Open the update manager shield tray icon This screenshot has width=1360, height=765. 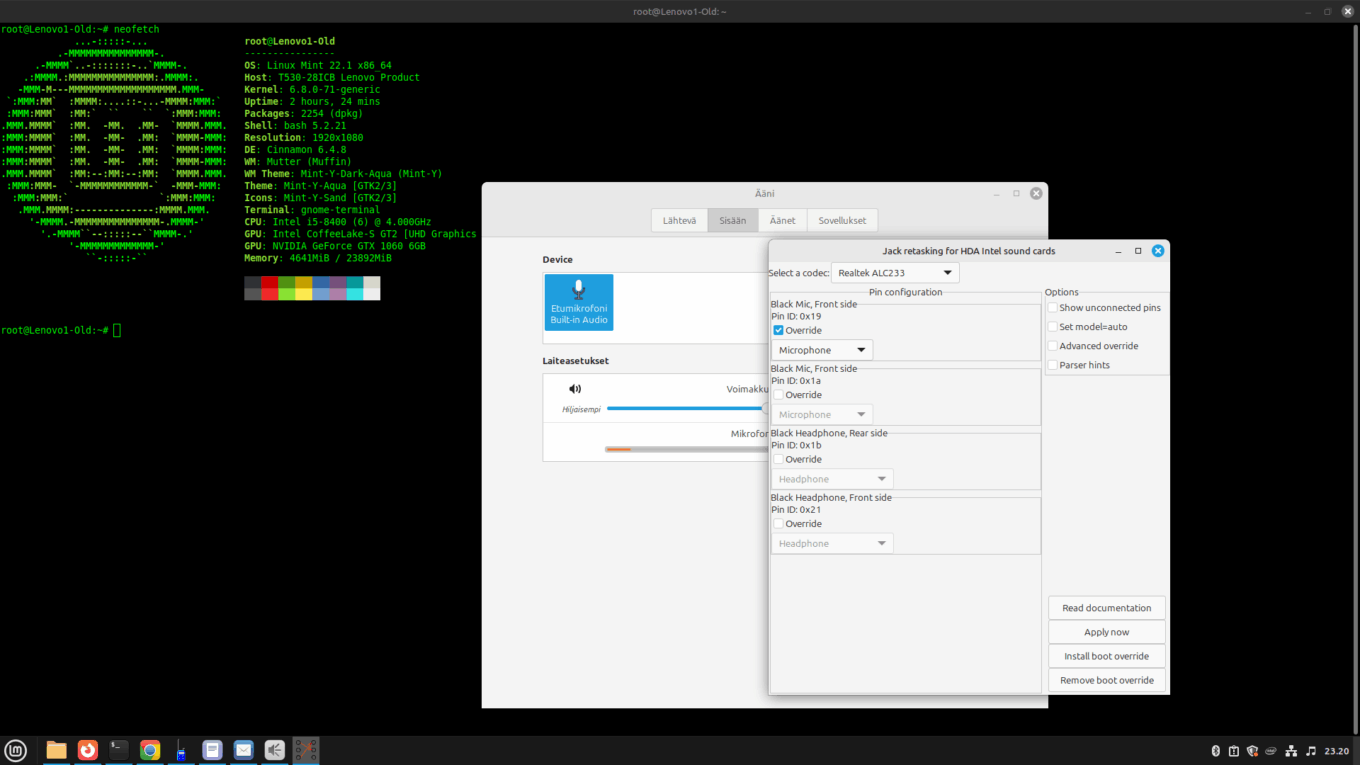(1252, 751)
